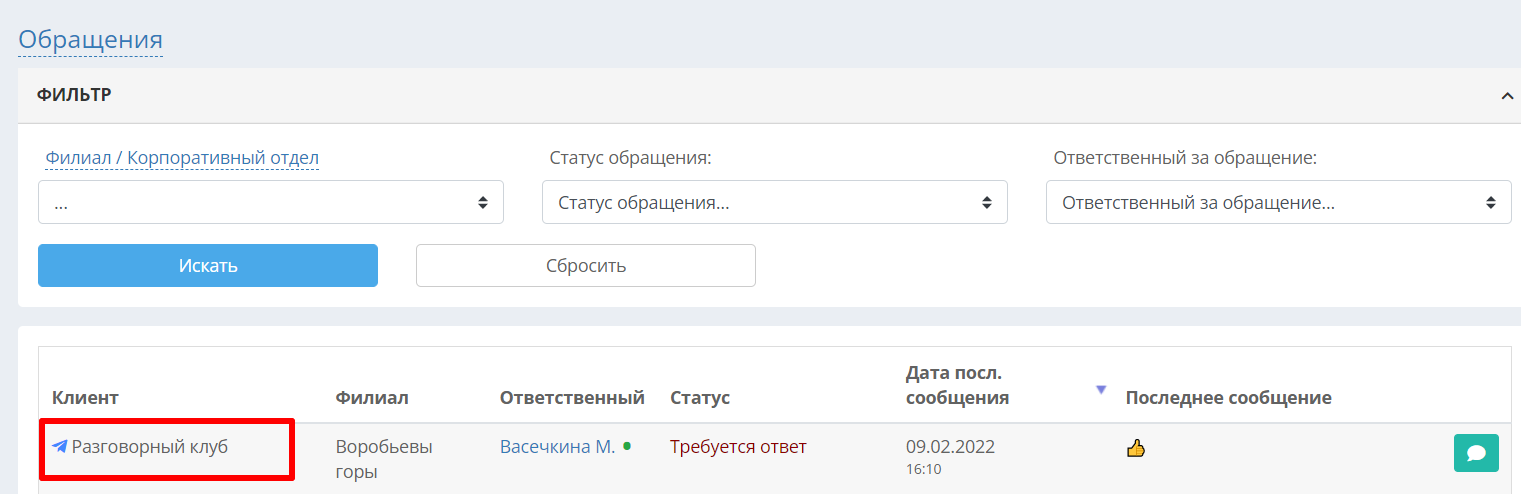
Task: Open the Филиал / Корпоративный отдел dropdown
Action: coord(271,202)
